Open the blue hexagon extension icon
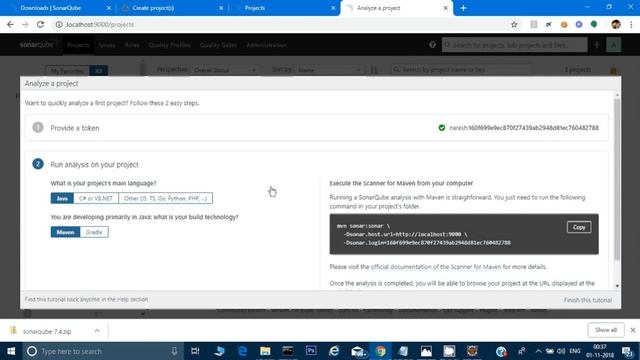The image size is (640, 360). pos(579,24)
